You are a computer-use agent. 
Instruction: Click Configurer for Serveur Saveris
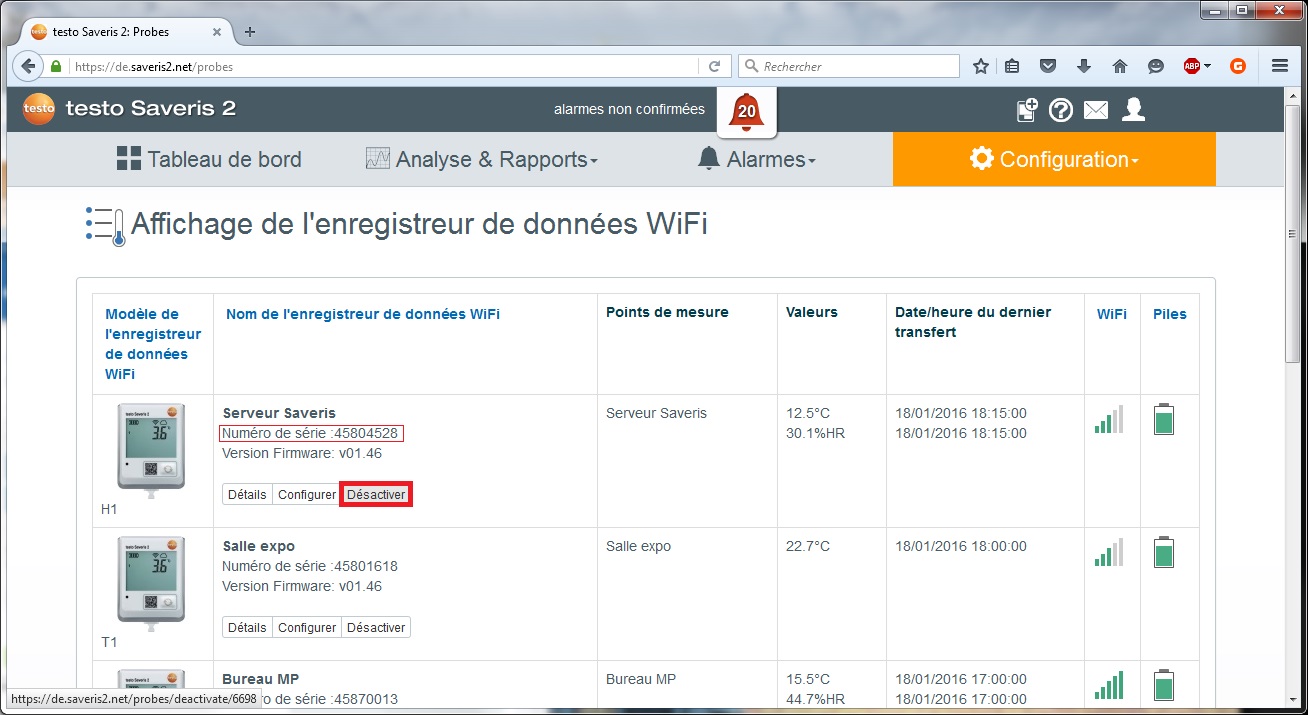pyautogui.click(x=307, y=495)
